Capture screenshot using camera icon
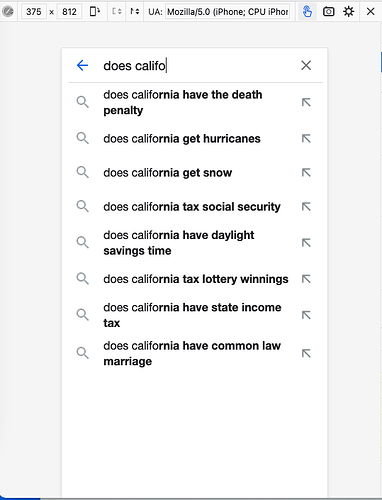382x500 pixels. 328,12
